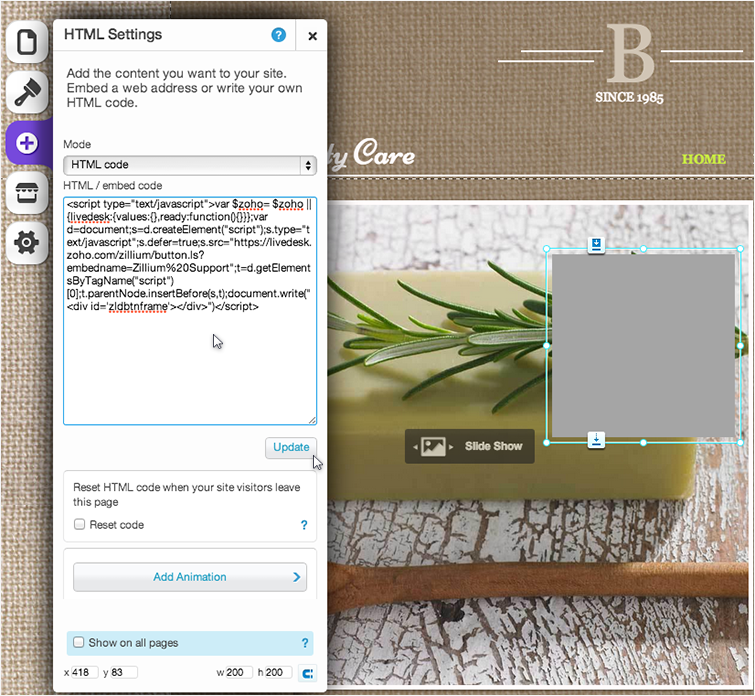Select the purple Add plus icon

point(27,143)
